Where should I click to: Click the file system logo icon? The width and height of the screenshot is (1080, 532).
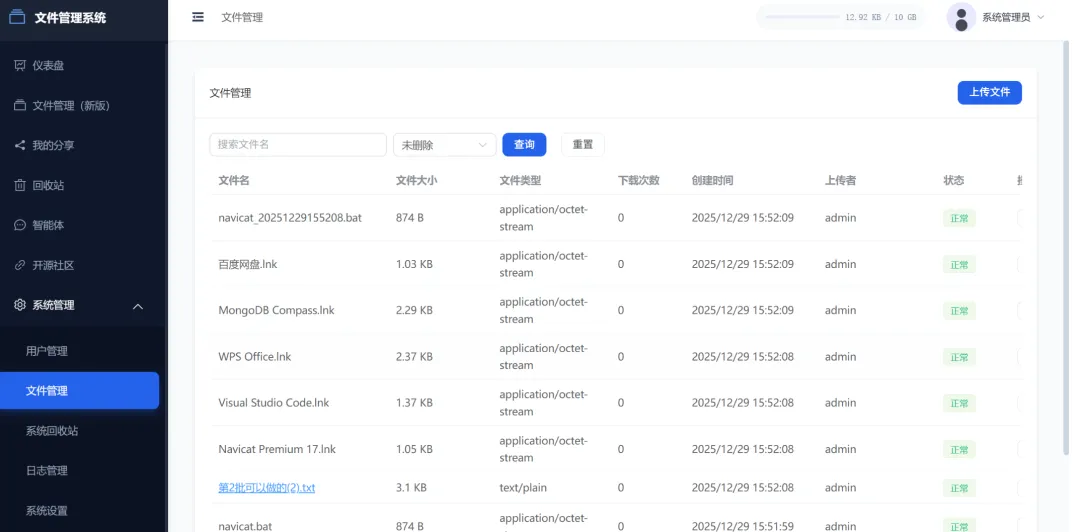(x=17, y=17)
